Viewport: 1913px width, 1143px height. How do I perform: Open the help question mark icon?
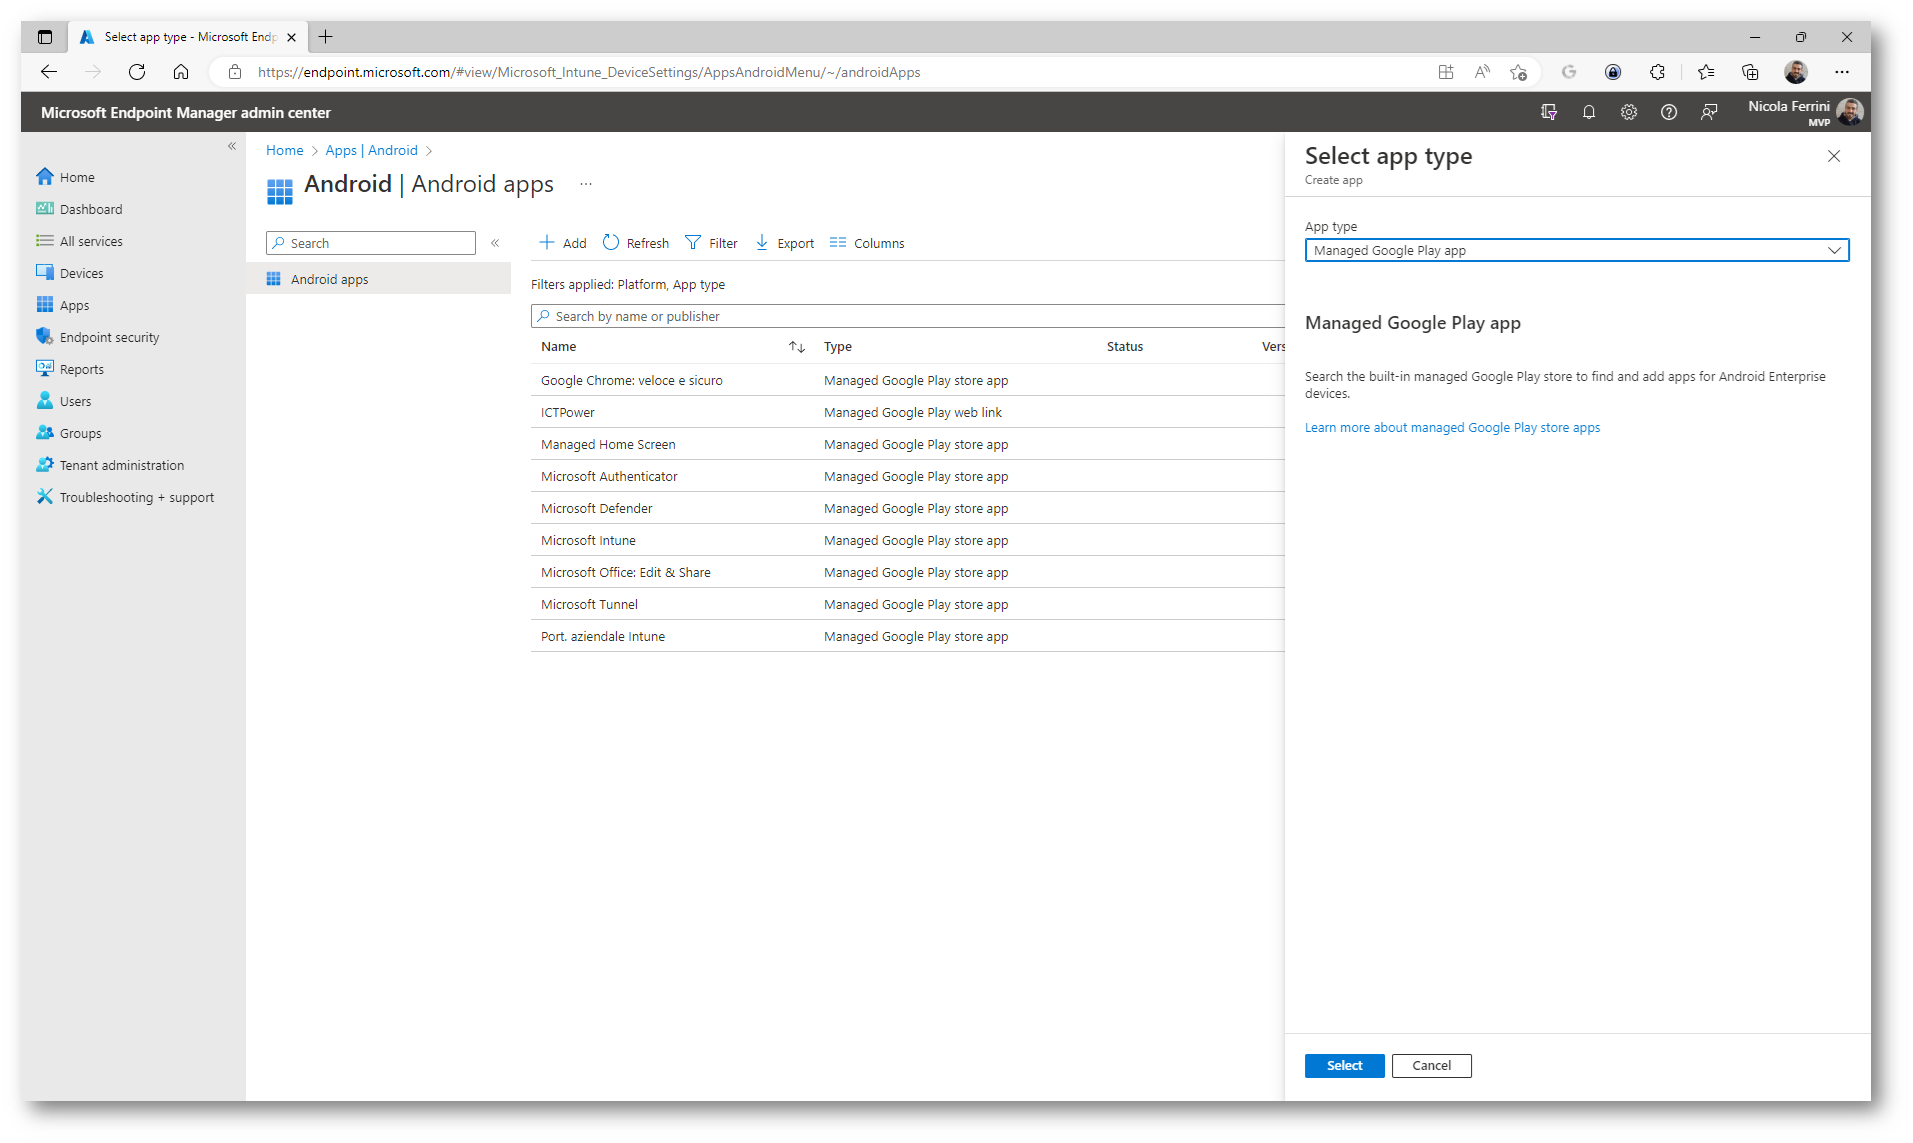(1669, 112)
